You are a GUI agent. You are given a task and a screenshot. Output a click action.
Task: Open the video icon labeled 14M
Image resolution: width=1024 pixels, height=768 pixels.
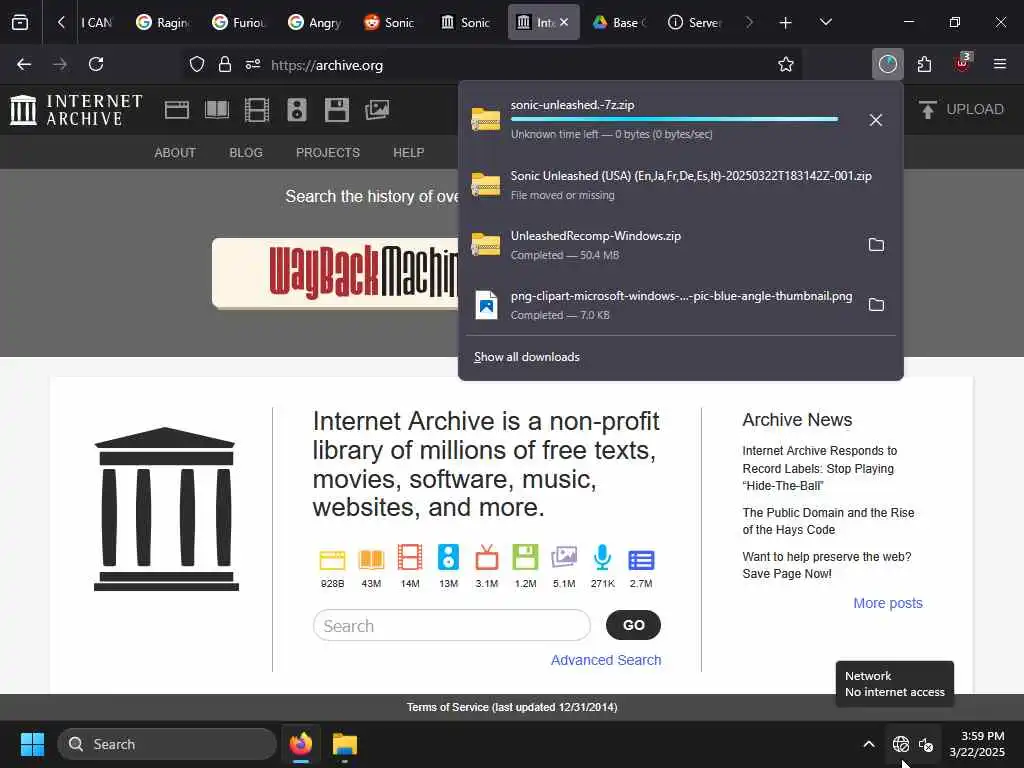(409, 558)
